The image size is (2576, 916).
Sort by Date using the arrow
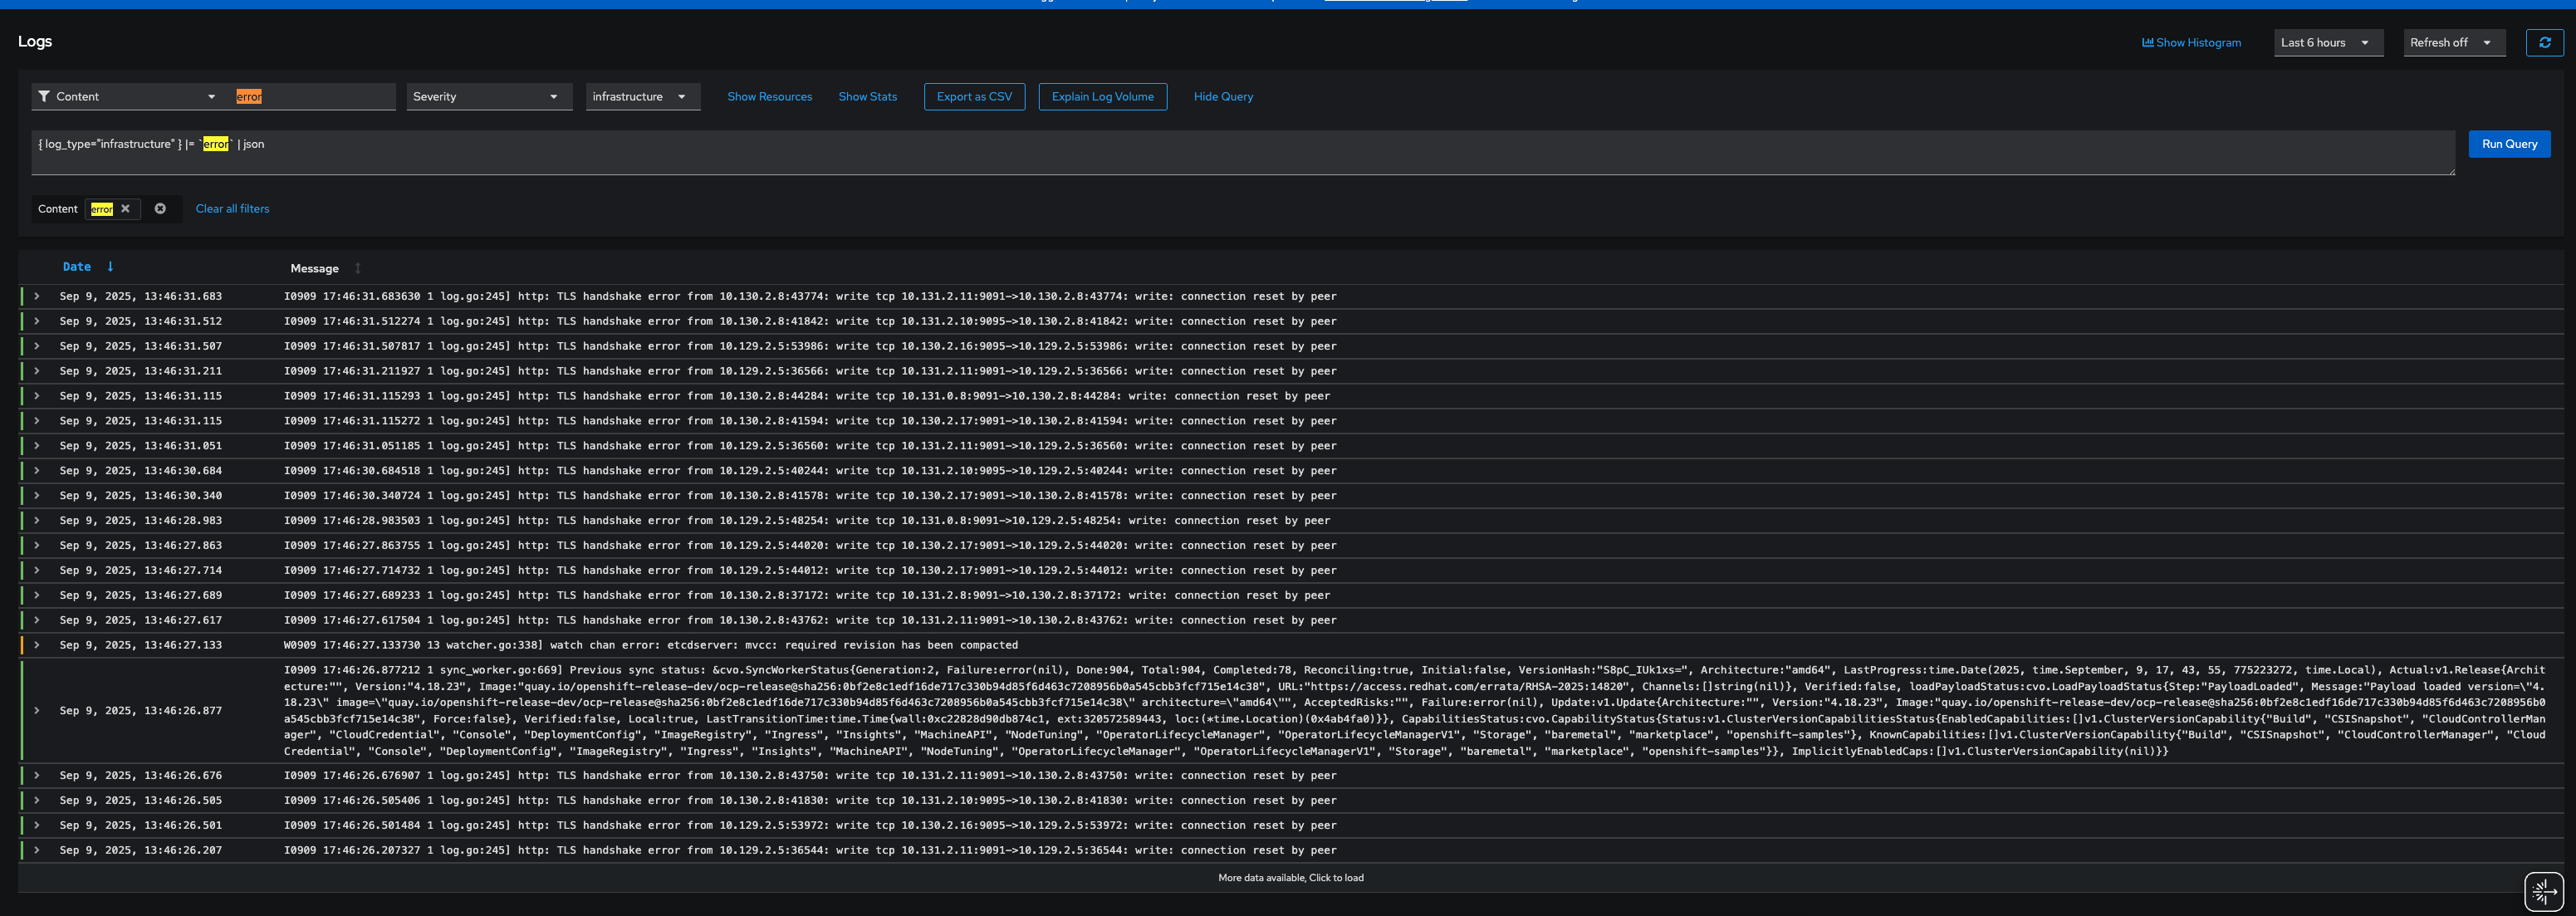coord(110,267)
